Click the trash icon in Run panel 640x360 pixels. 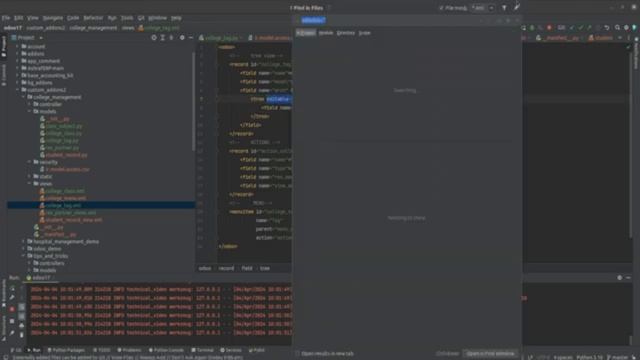(x=22, y=335)
